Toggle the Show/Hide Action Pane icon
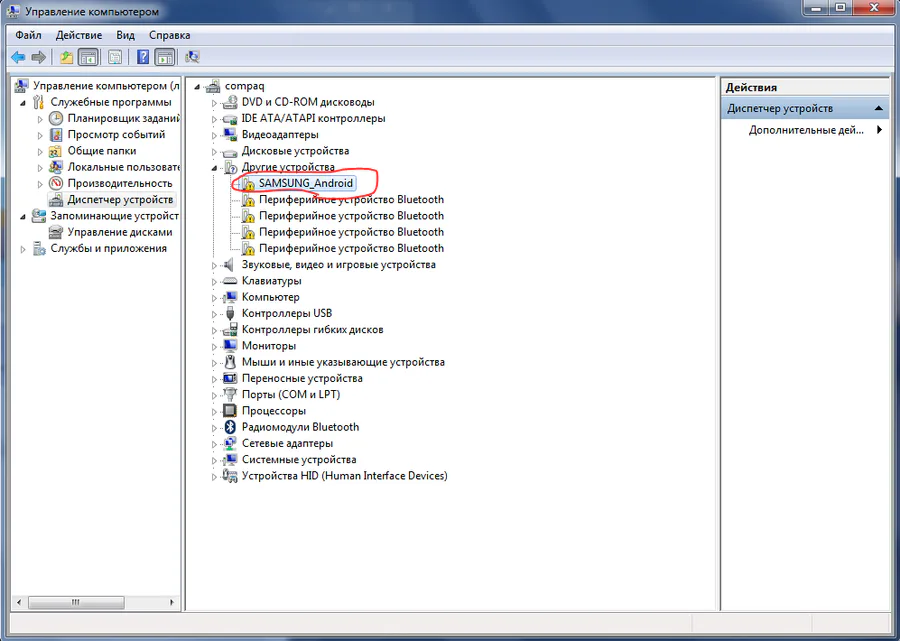Screen dimensions: 900x641 [x=165, y=57]
